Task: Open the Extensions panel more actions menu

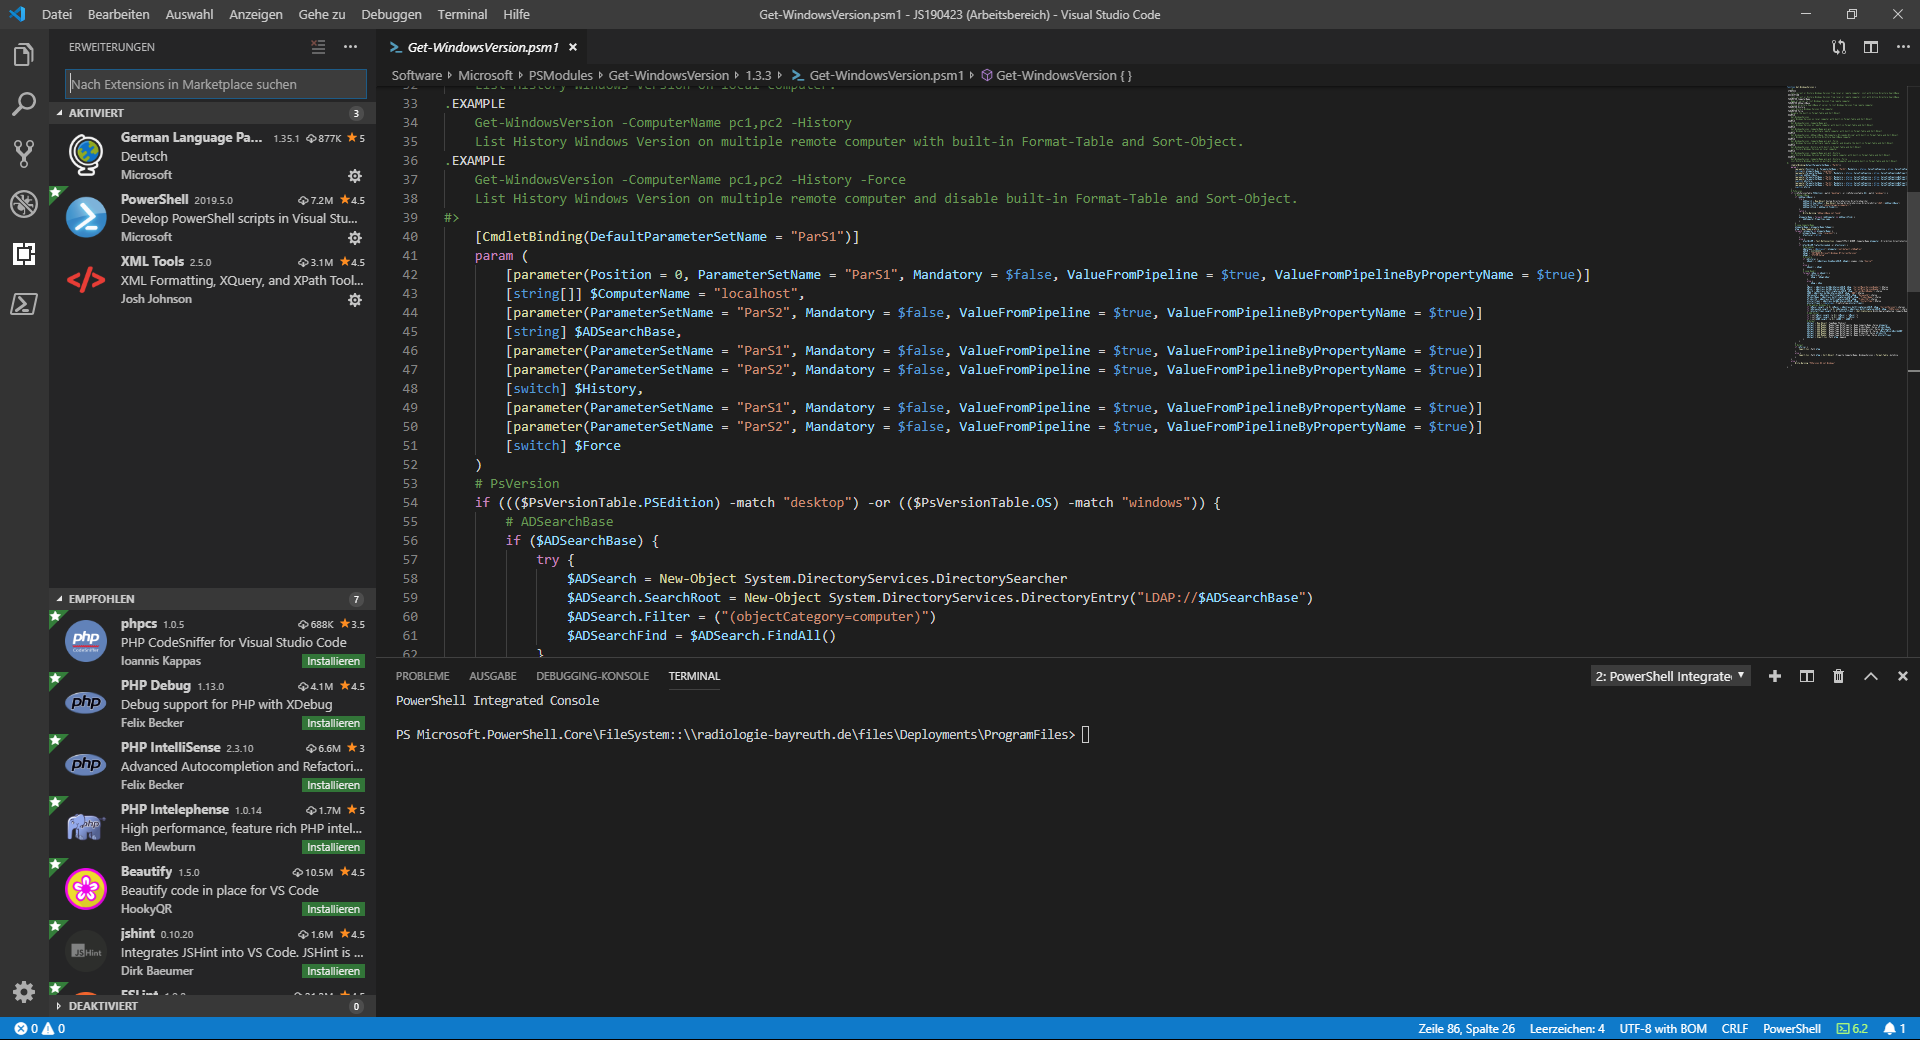Action: [x=350, y=47]
